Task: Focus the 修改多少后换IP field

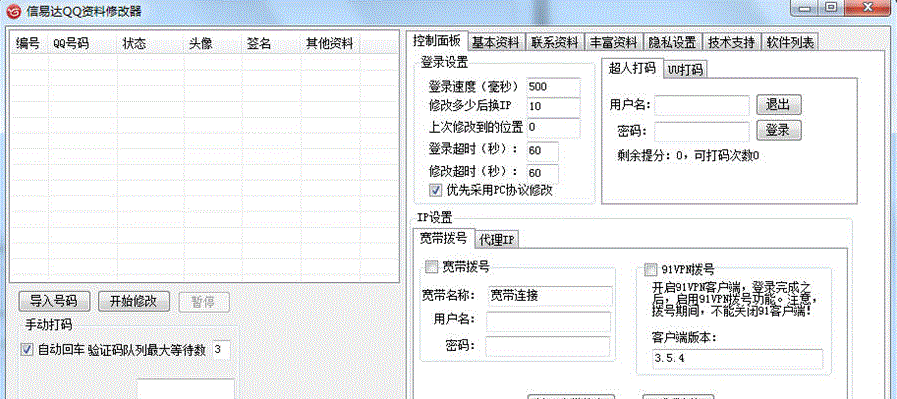Action: point(553,107)
